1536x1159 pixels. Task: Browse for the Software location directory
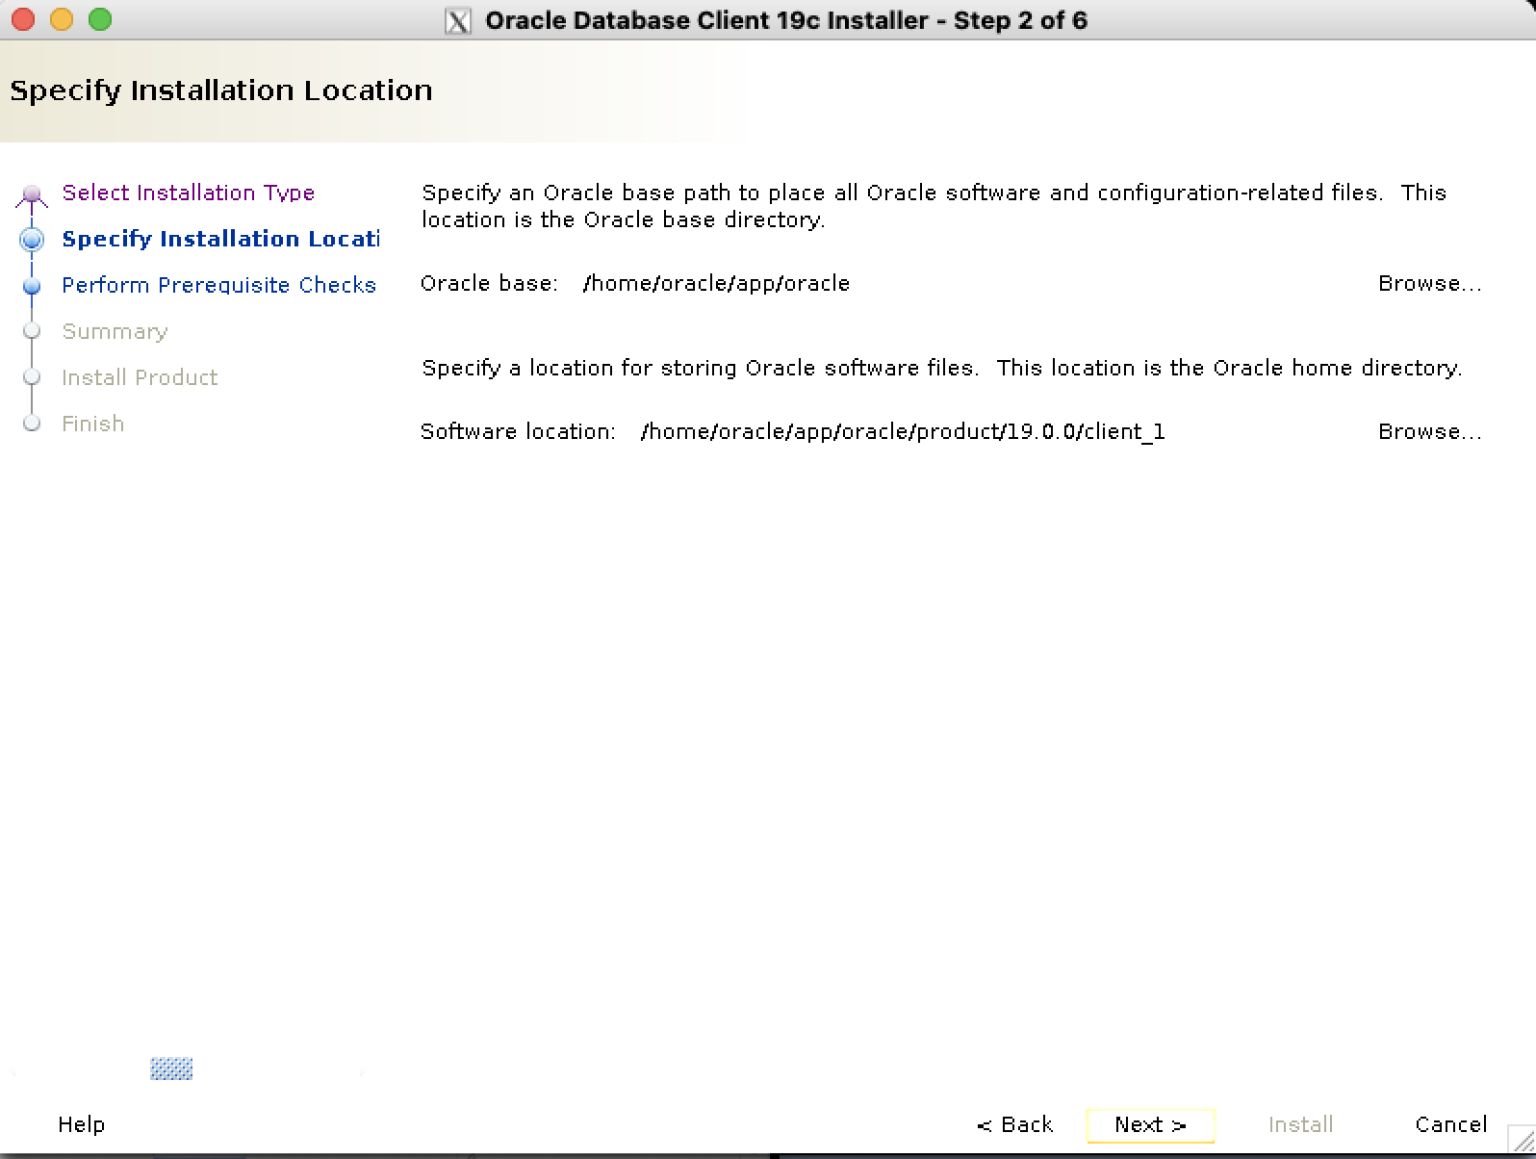1429,432
